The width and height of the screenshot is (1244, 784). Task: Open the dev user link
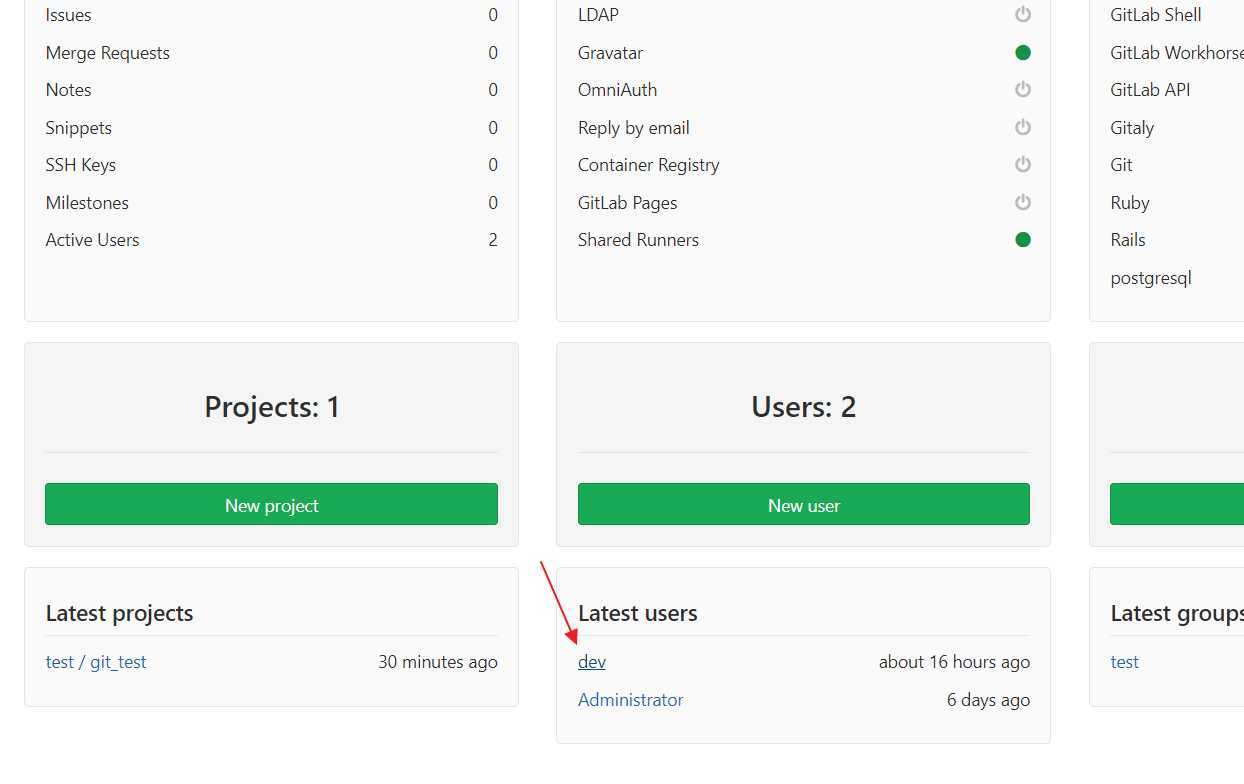pyautogui.click(x=592, y=662)
